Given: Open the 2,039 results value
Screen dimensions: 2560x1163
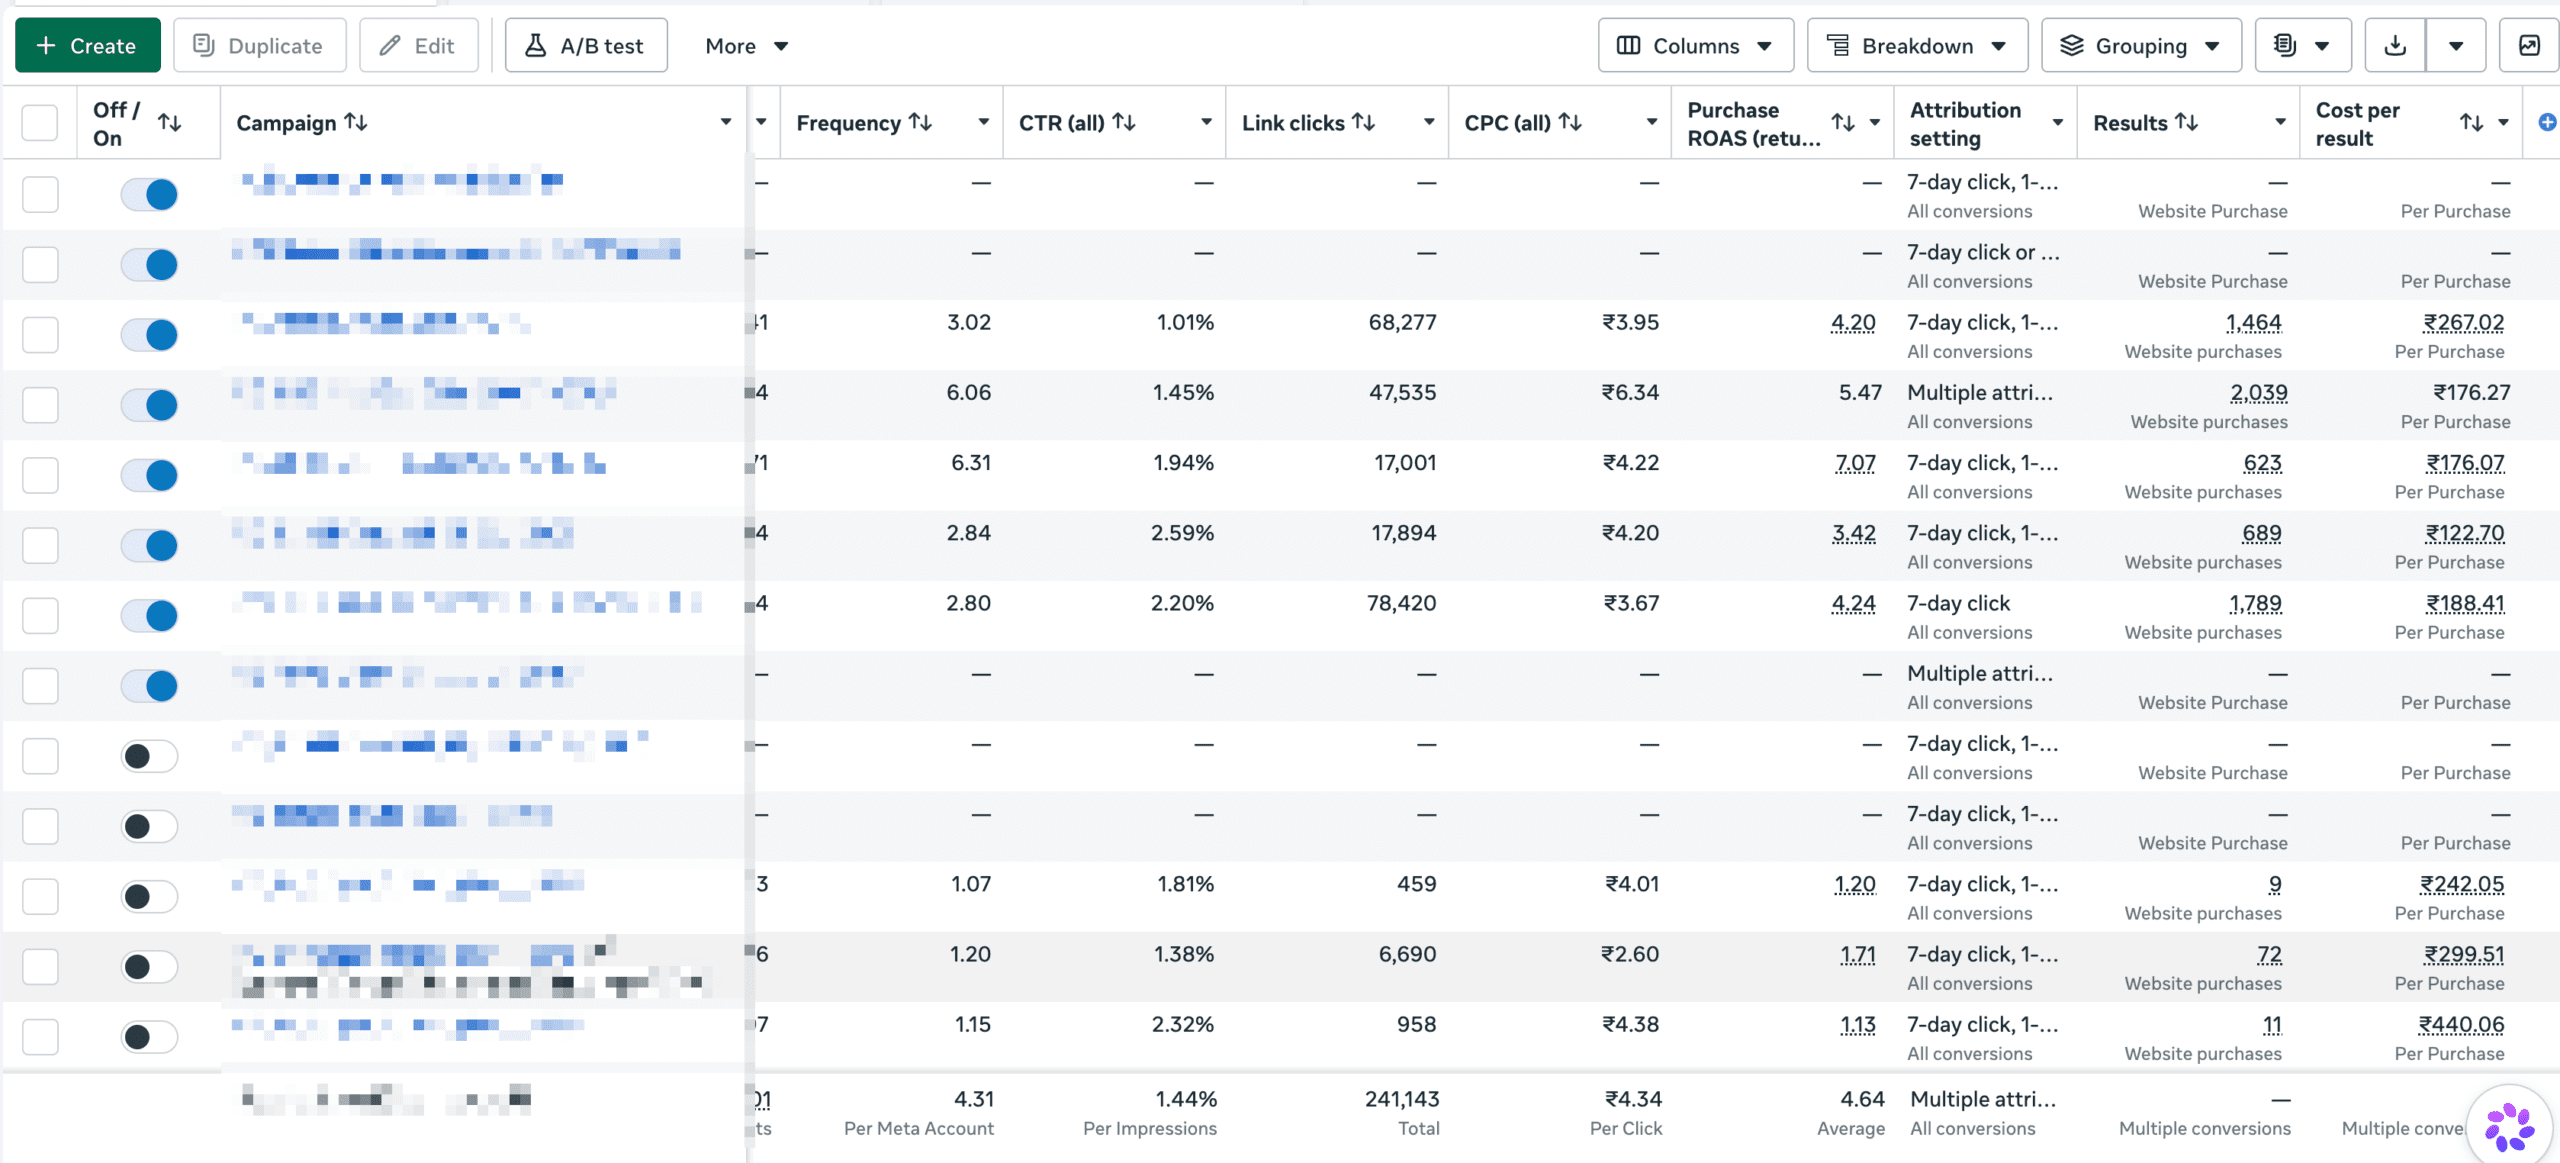Looking at the screenshot, I should pyautogui.click(x=2258, y=393).
